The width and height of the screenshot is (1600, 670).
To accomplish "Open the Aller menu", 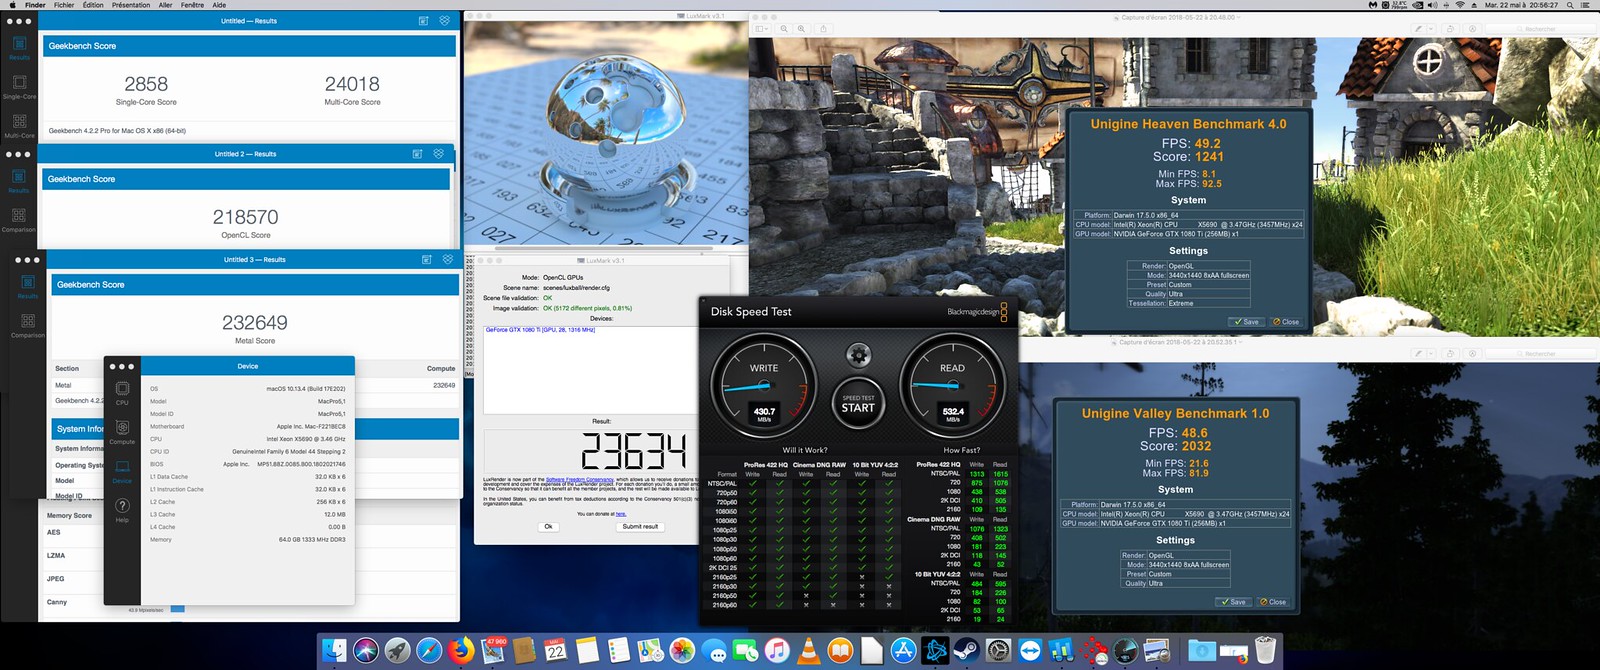I will [x=166, y=5].
